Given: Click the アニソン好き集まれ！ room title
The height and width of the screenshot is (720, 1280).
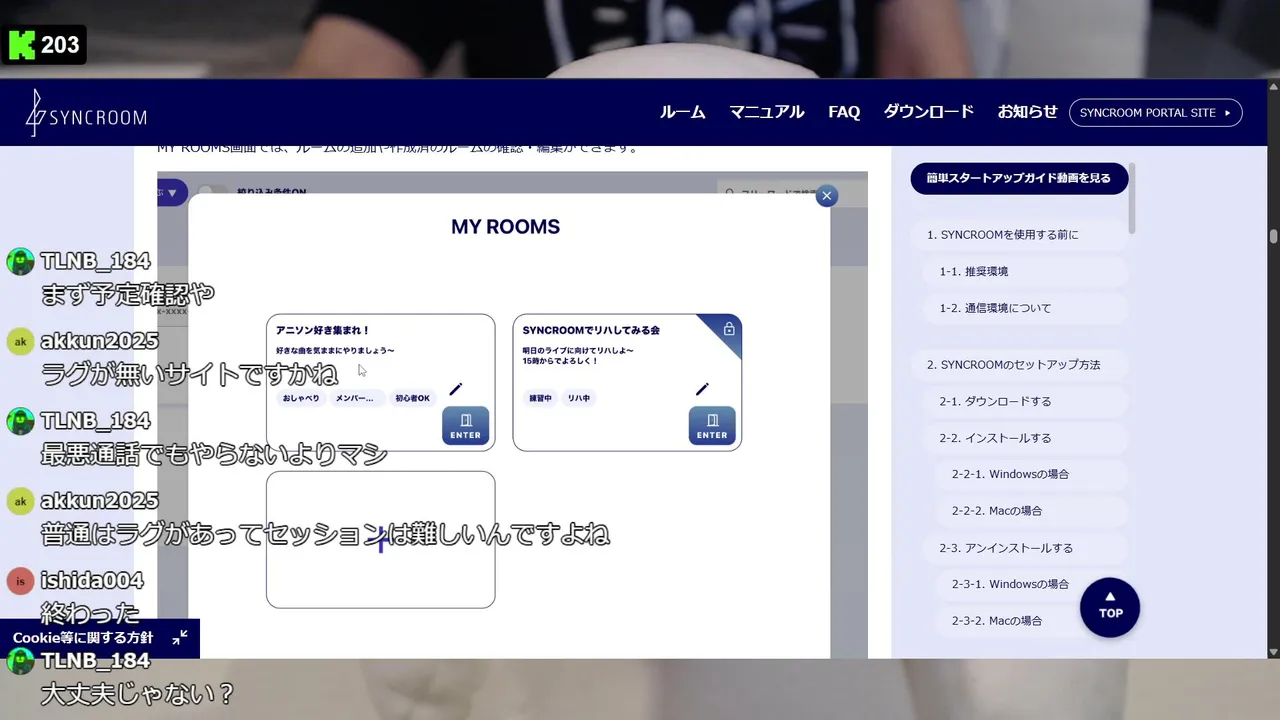Looking at the screenshot, I should pos(323,330).
